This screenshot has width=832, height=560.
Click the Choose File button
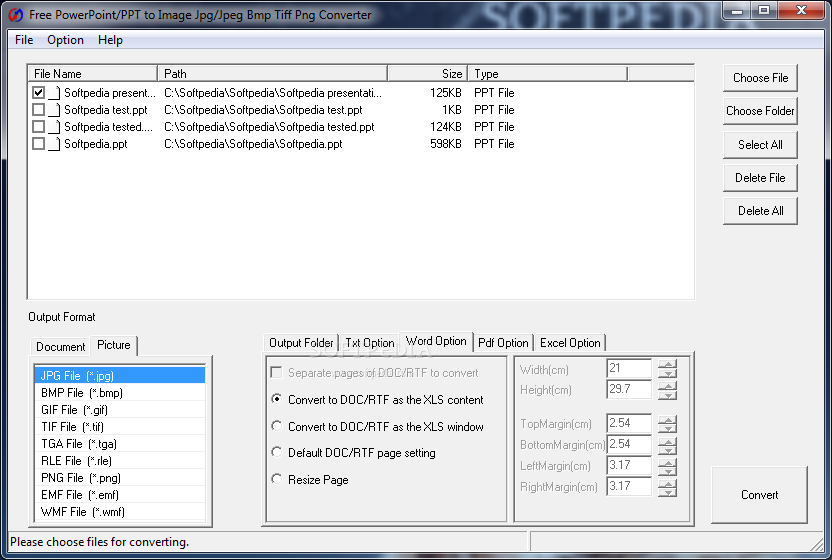click(x=760, y=78)
